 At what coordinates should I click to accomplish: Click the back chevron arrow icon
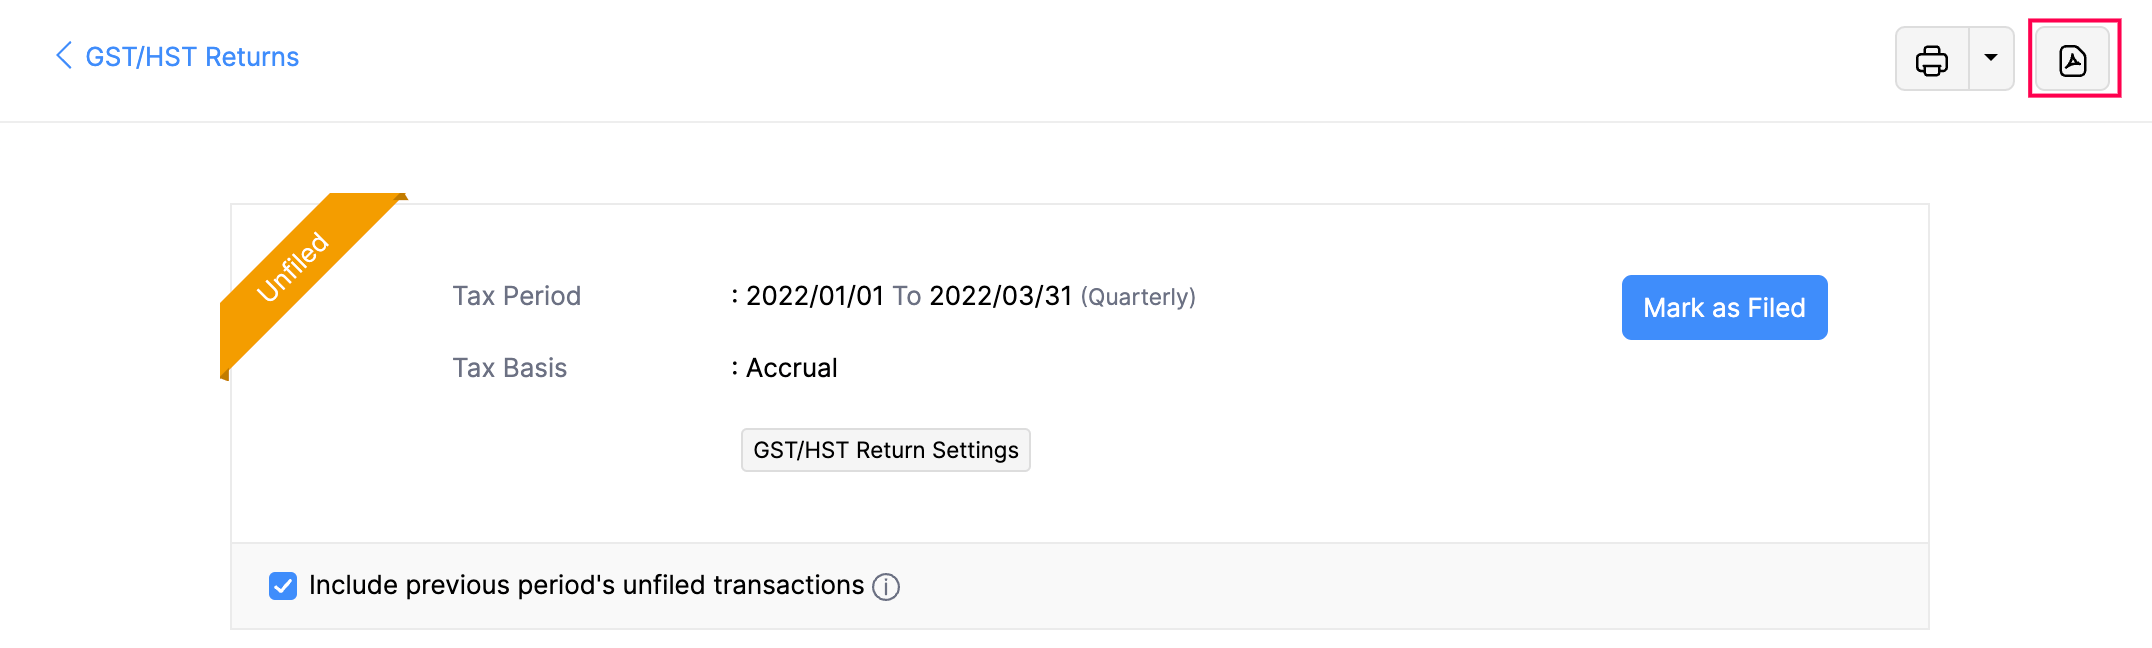64,56
